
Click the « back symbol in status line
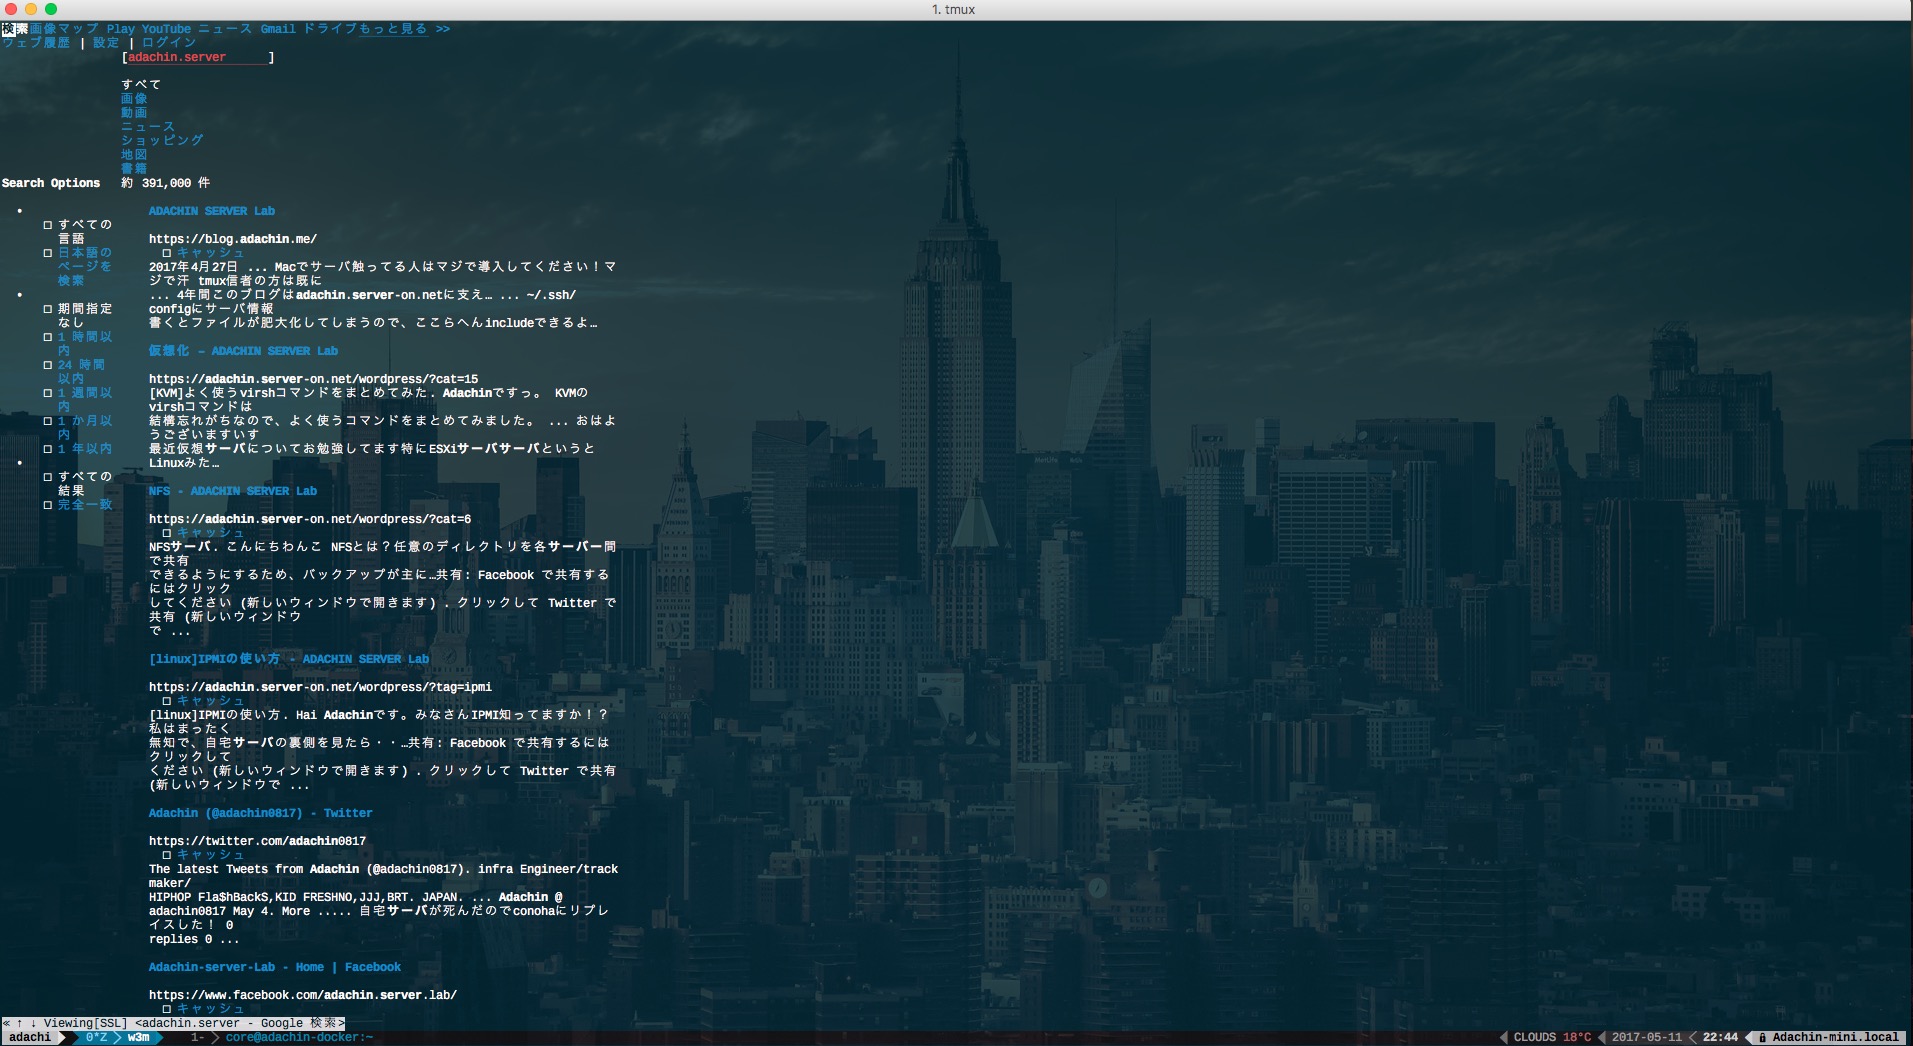tap(6, 1023)
